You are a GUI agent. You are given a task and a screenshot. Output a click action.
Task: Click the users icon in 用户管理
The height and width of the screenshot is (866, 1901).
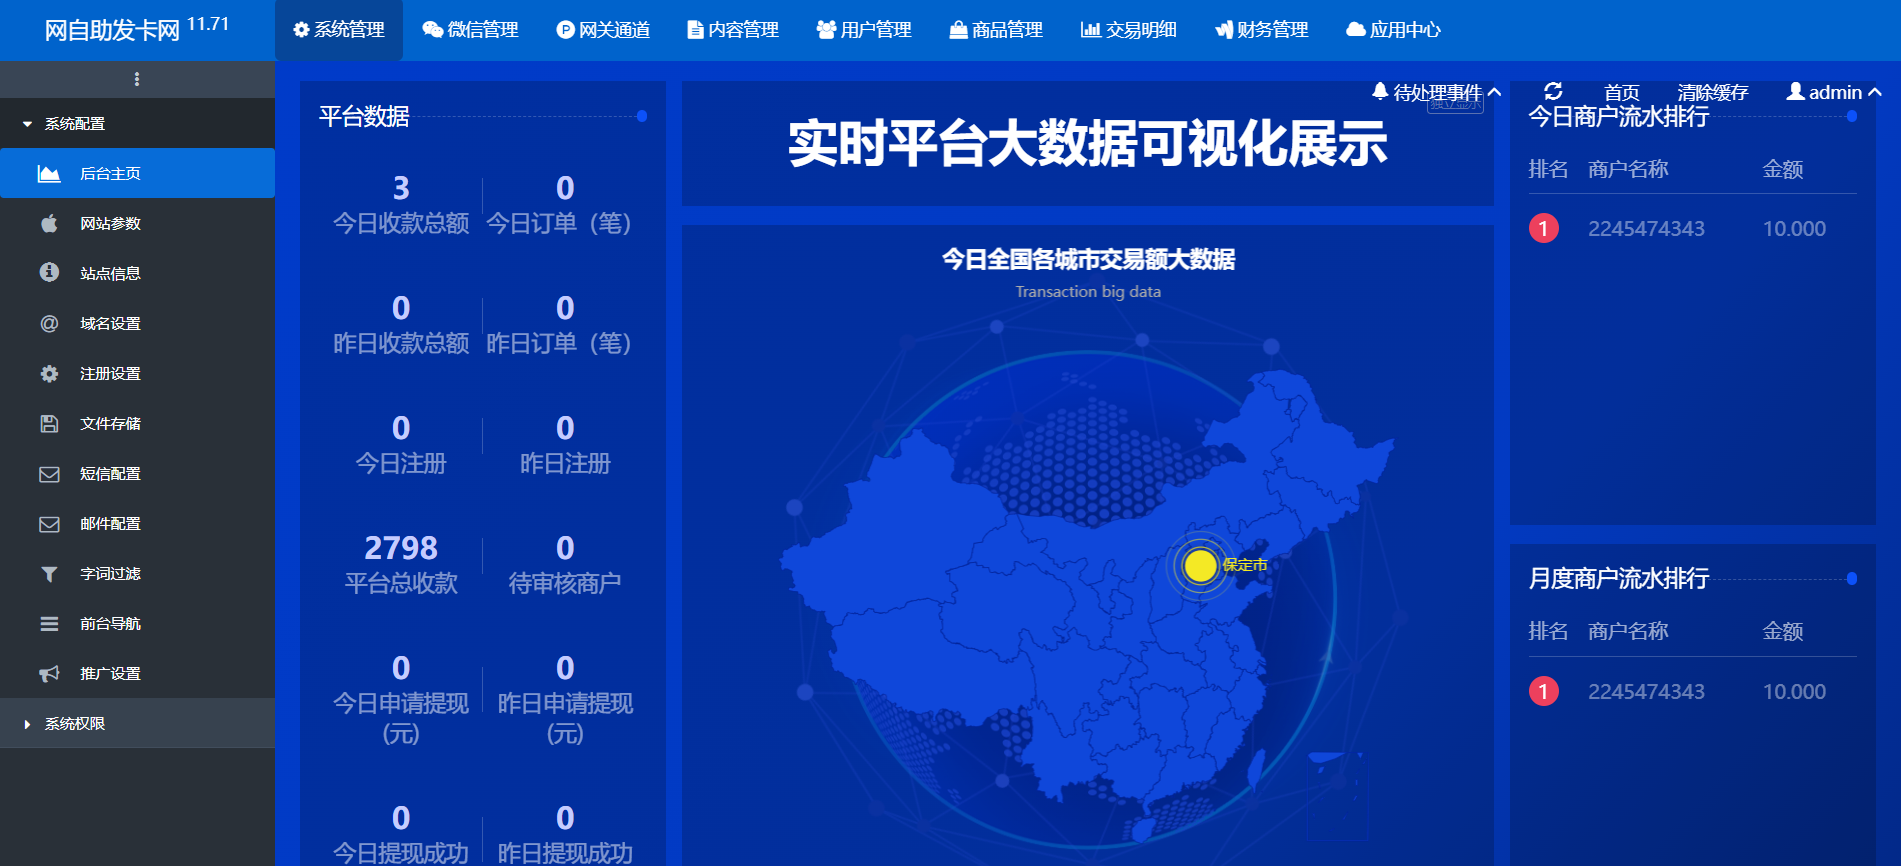(826, 30)
